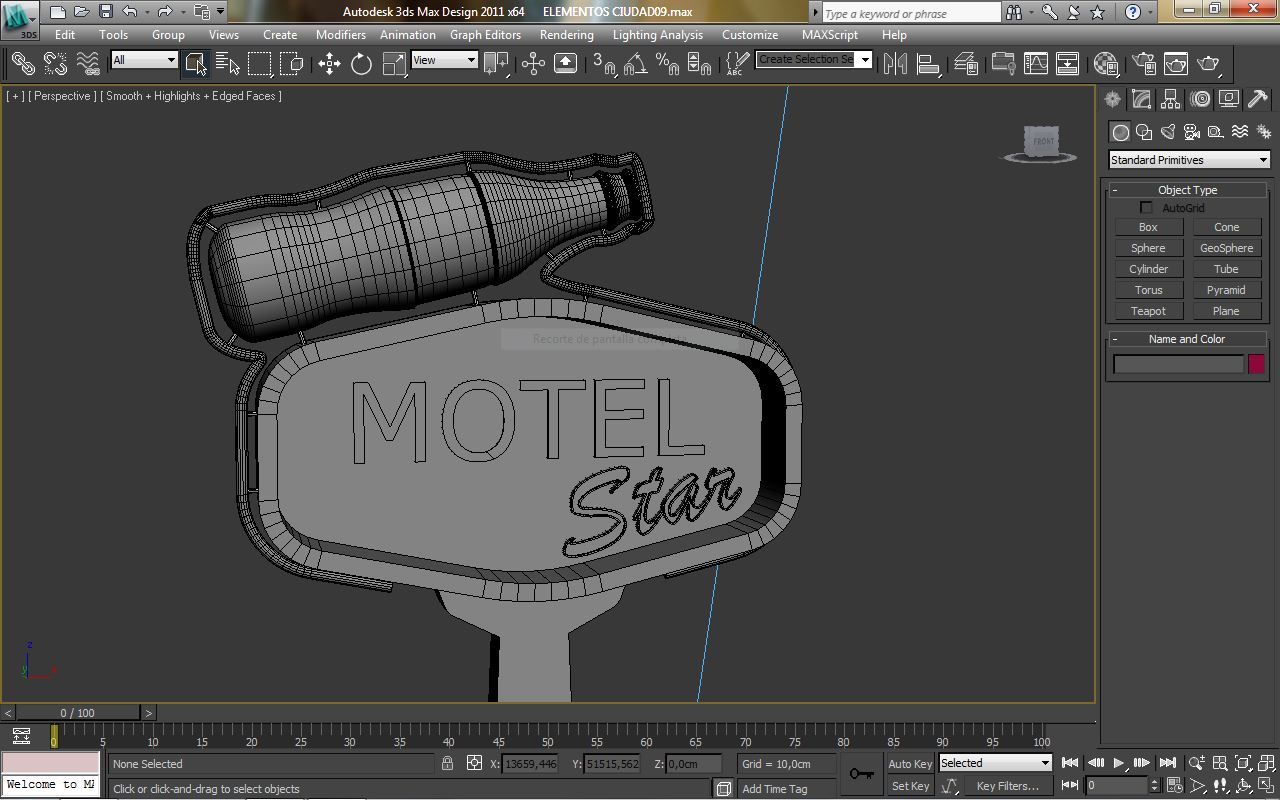Open the Standard Primitives dropdown
The image size is (1280, 800).
(x=1189, y=160)
